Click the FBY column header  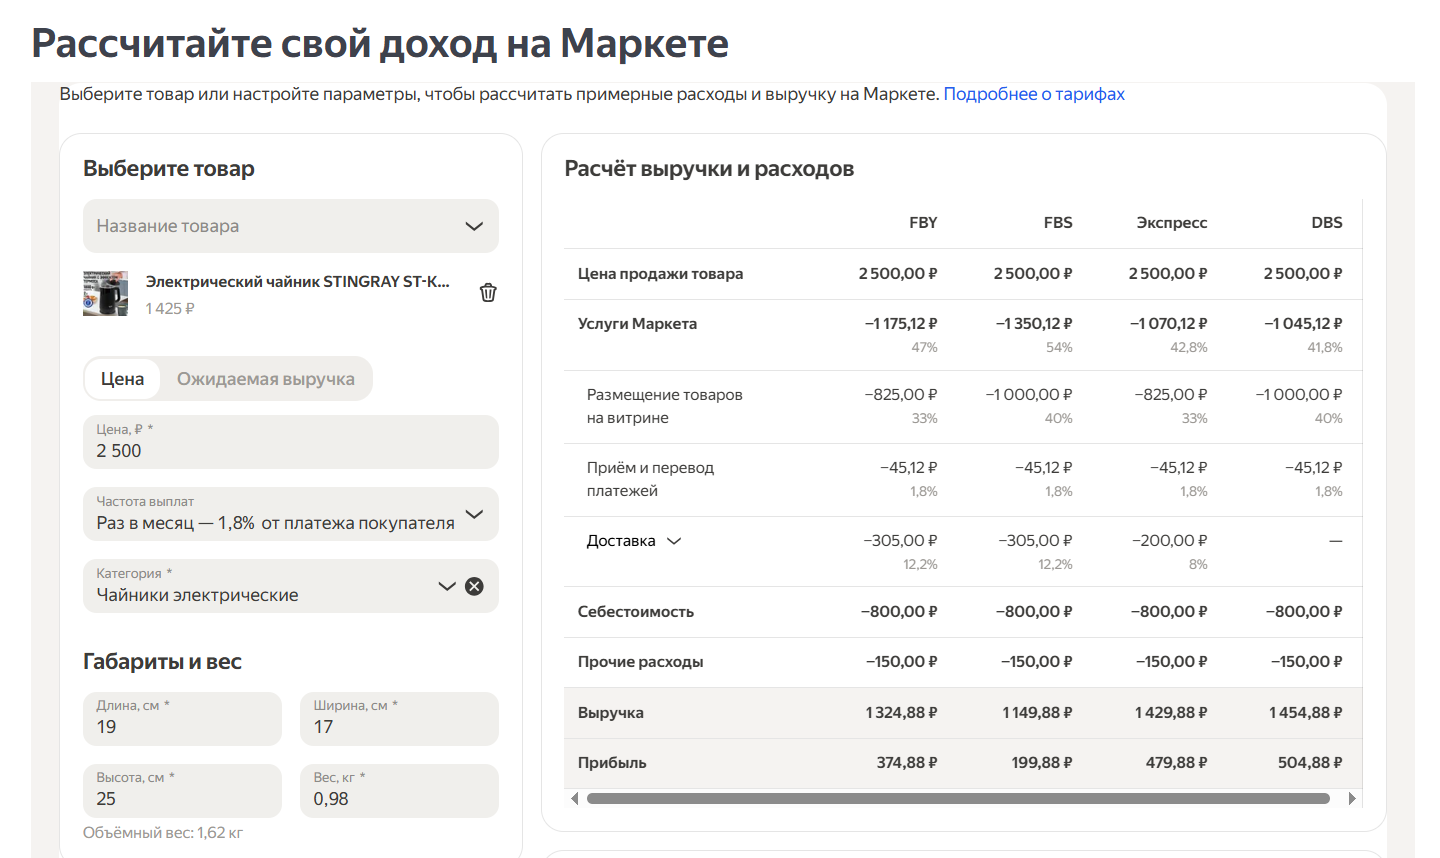pos(922,223)
